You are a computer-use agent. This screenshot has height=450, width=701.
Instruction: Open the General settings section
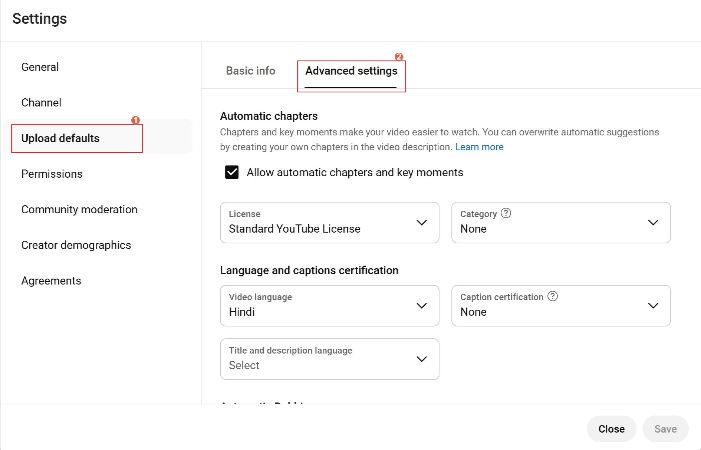[x=40, y=67]
